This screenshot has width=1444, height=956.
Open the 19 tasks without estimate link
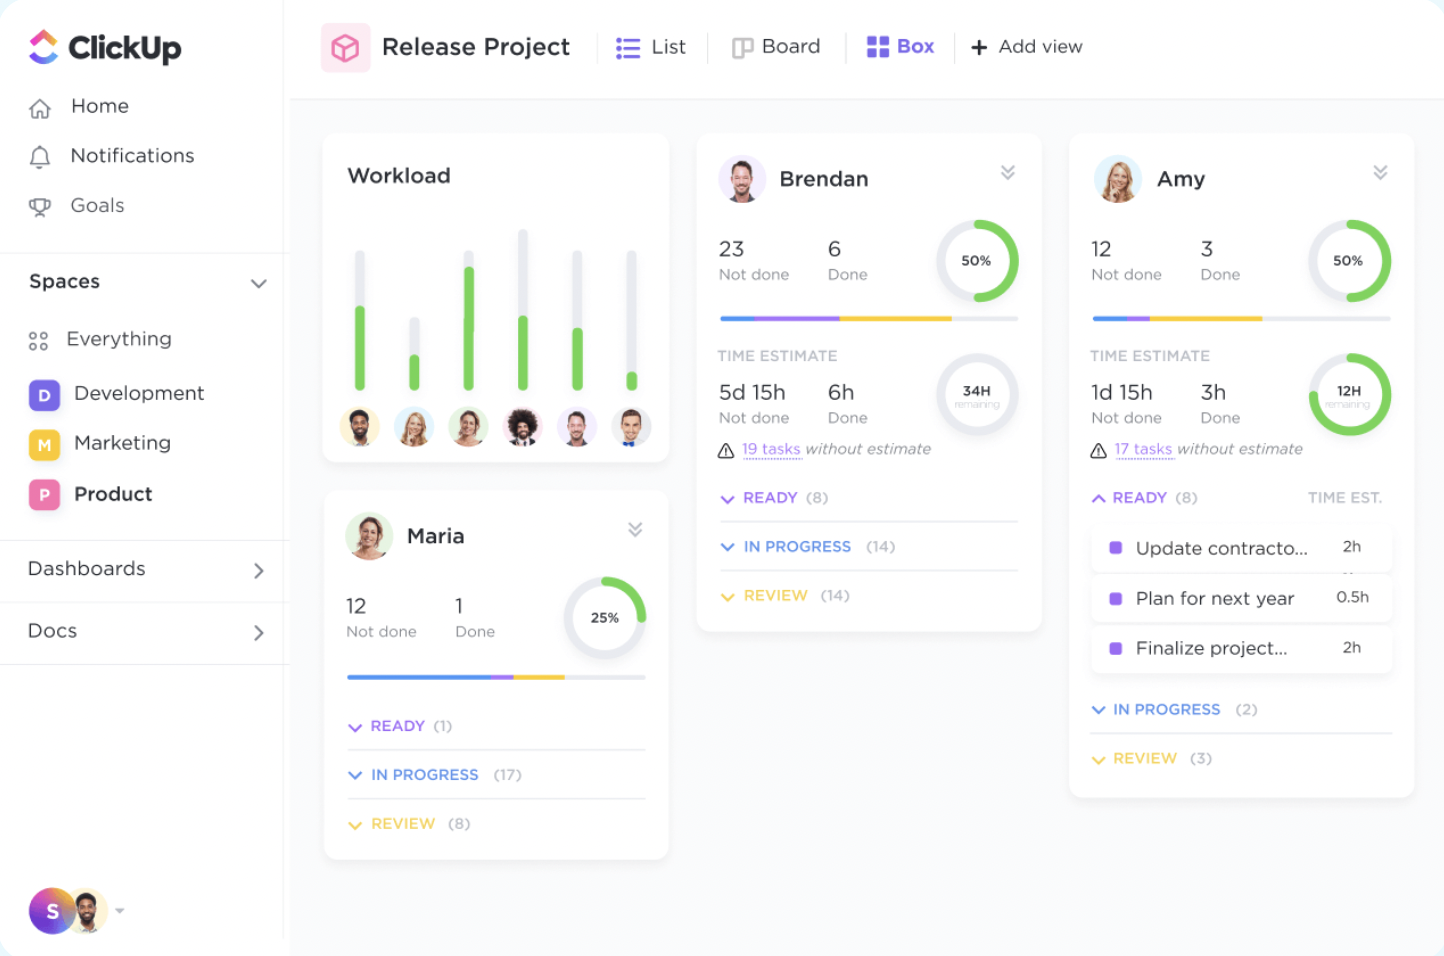pyautogui.click(x=771, y=450)
